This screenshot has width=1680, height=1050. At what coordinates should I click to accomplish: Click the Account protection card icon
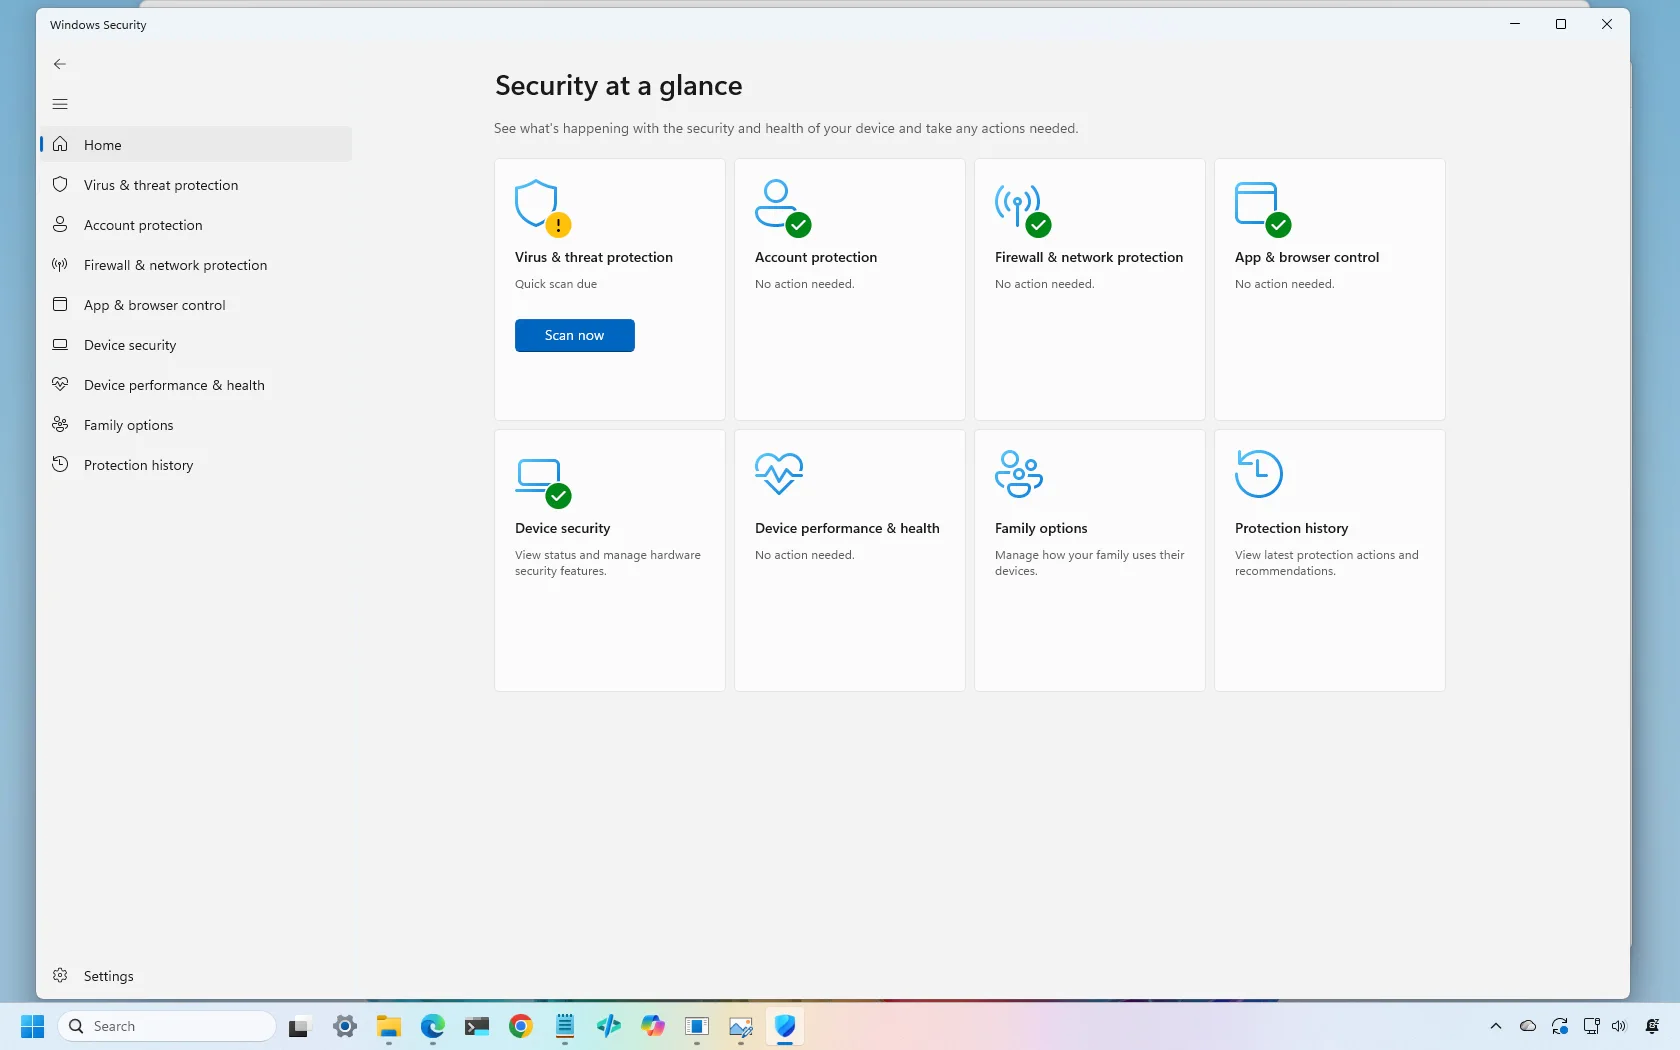pos(782,208)
